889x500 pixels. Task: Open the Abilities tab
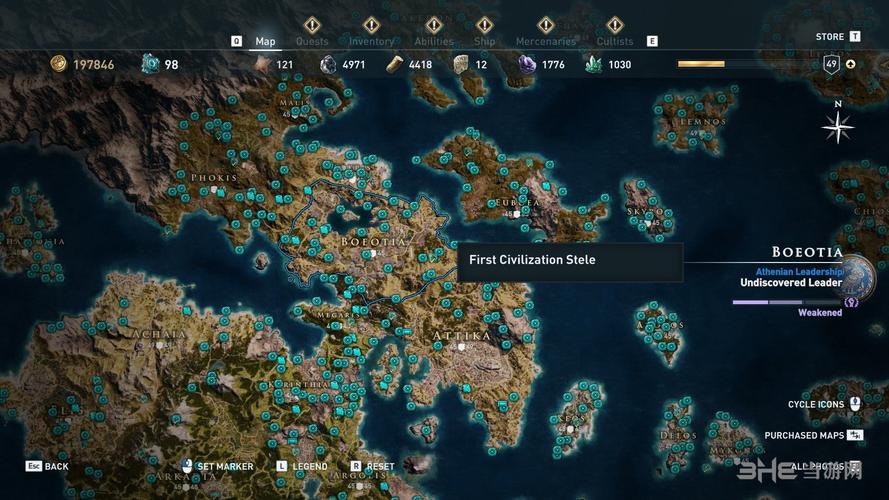click(434, 41)
